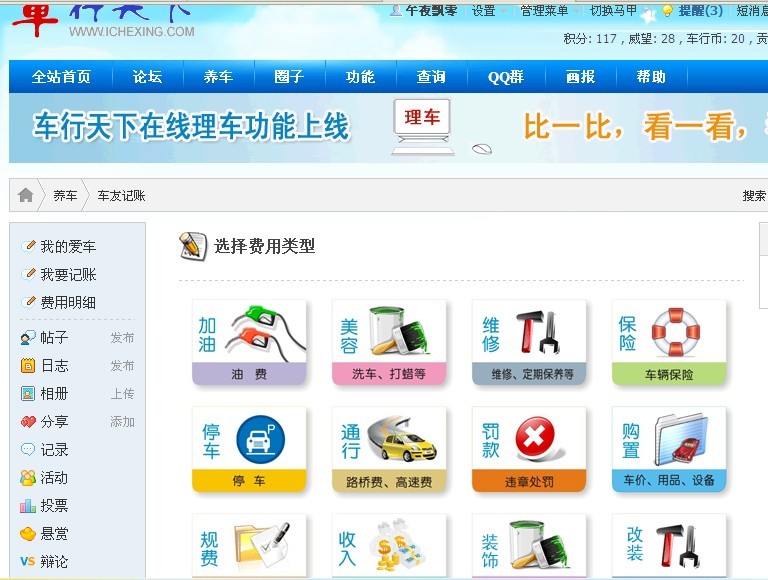
Task: Click 发布 next to 帖子
Action: (x=122, y=338)
